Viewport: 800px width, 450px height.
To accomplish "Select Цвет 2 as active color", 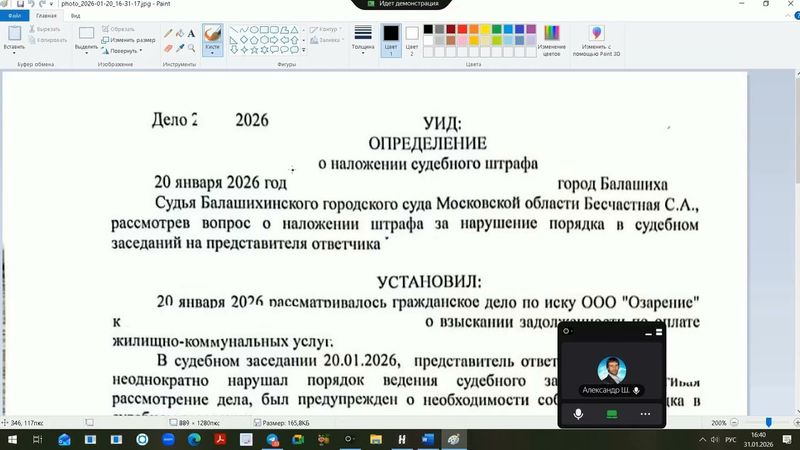I will click(x=412, y=40).
